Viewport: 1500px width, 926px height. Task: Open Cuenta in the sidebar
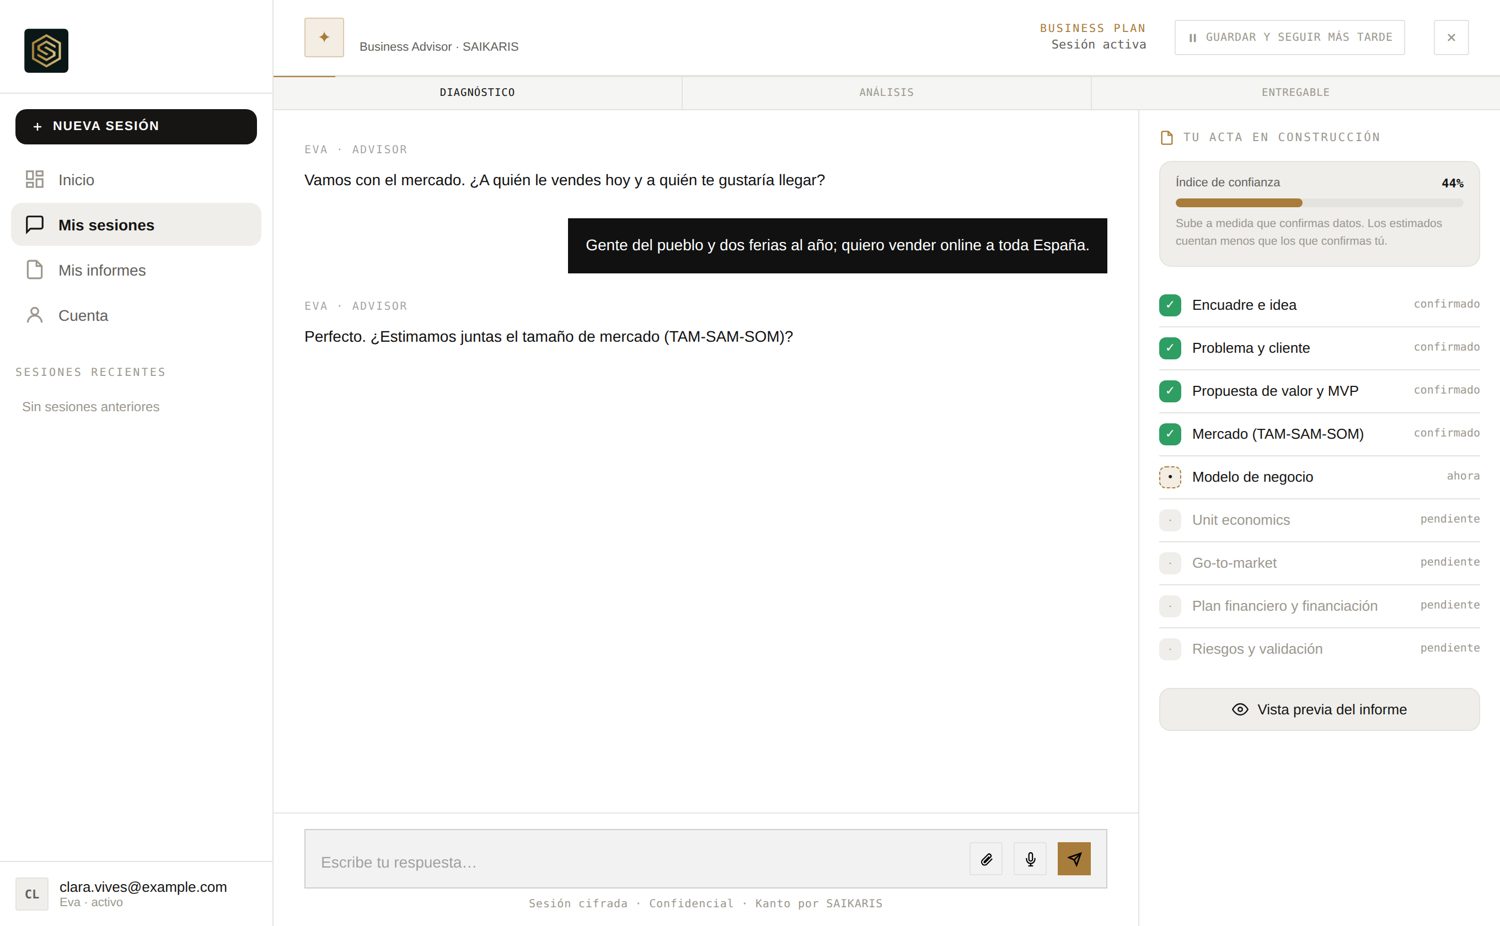pyautogui.click(x=136, y=315)
